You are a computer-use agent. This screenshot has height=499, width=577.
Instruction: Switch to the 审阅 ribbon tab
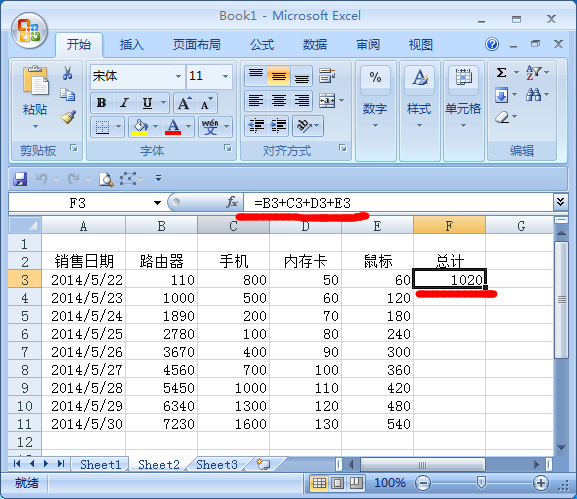[x=368, y=45]
